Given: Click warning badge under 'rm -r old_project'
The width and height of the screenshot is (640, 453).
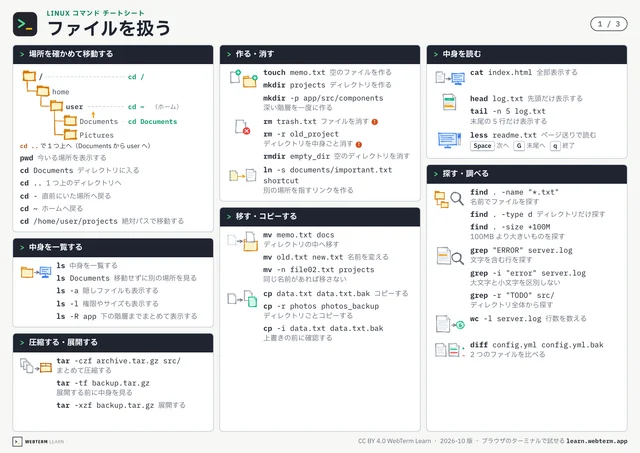Looking at the screenshot, I should 359,144.
